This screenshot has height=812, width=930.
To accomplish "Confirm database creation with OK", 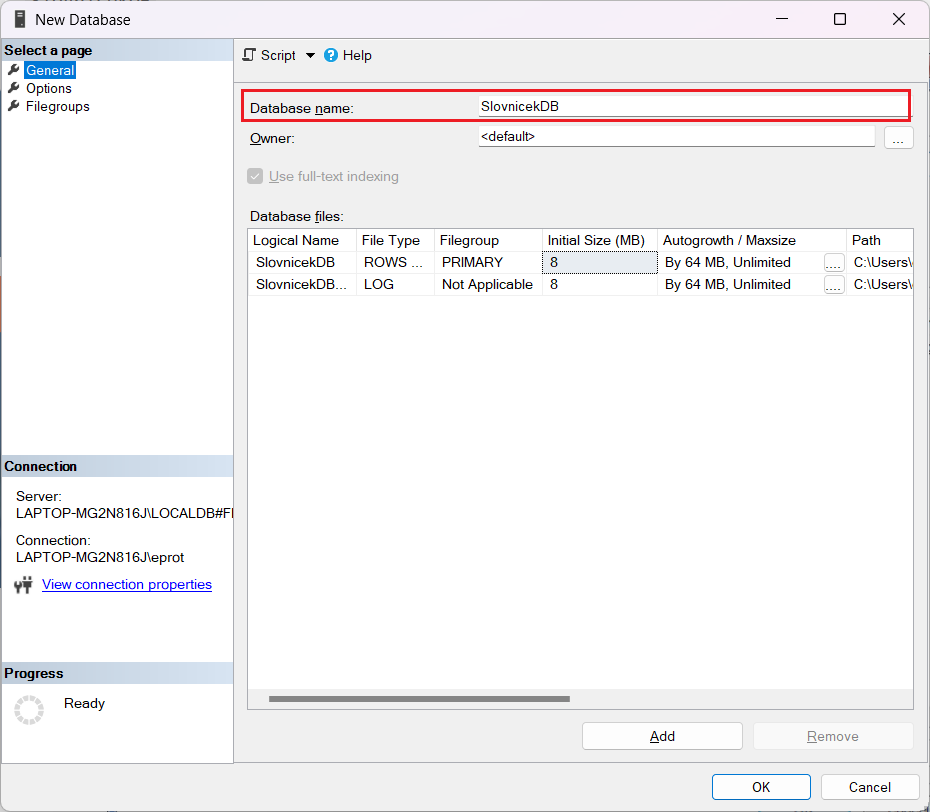I will point(760,787).
